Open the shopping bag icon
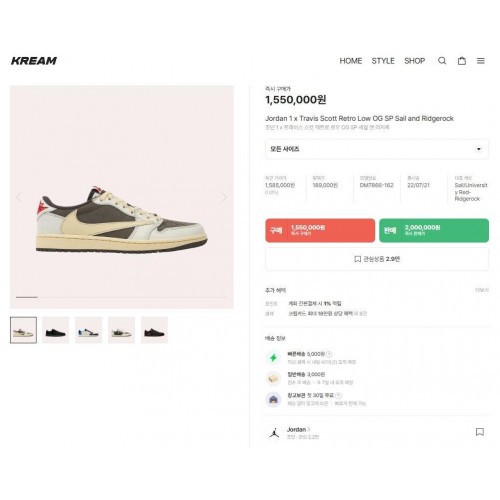The image size is (500, 500). click(462, 61)
